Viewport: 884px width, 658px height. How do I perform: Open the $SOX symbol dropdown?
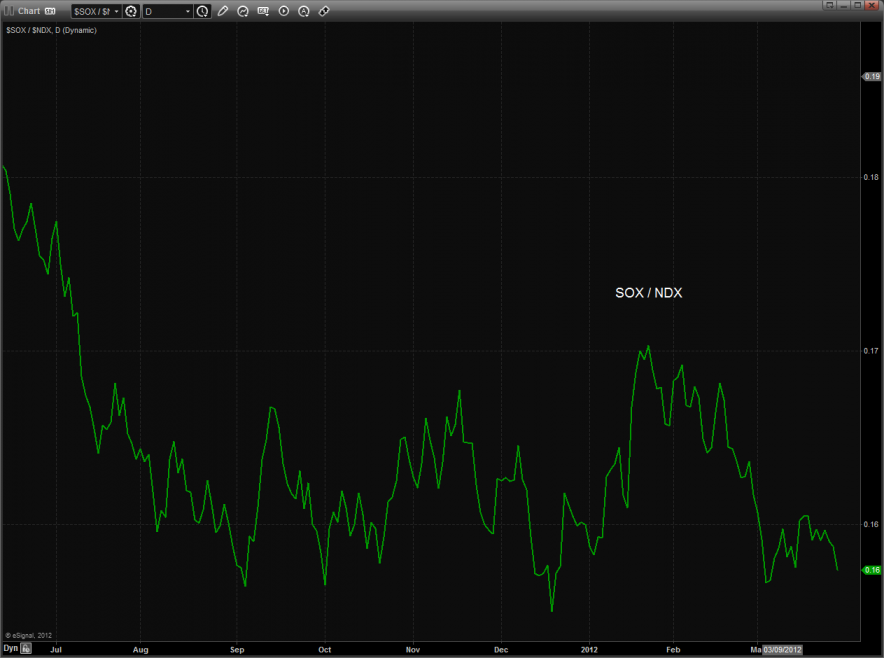96,11
